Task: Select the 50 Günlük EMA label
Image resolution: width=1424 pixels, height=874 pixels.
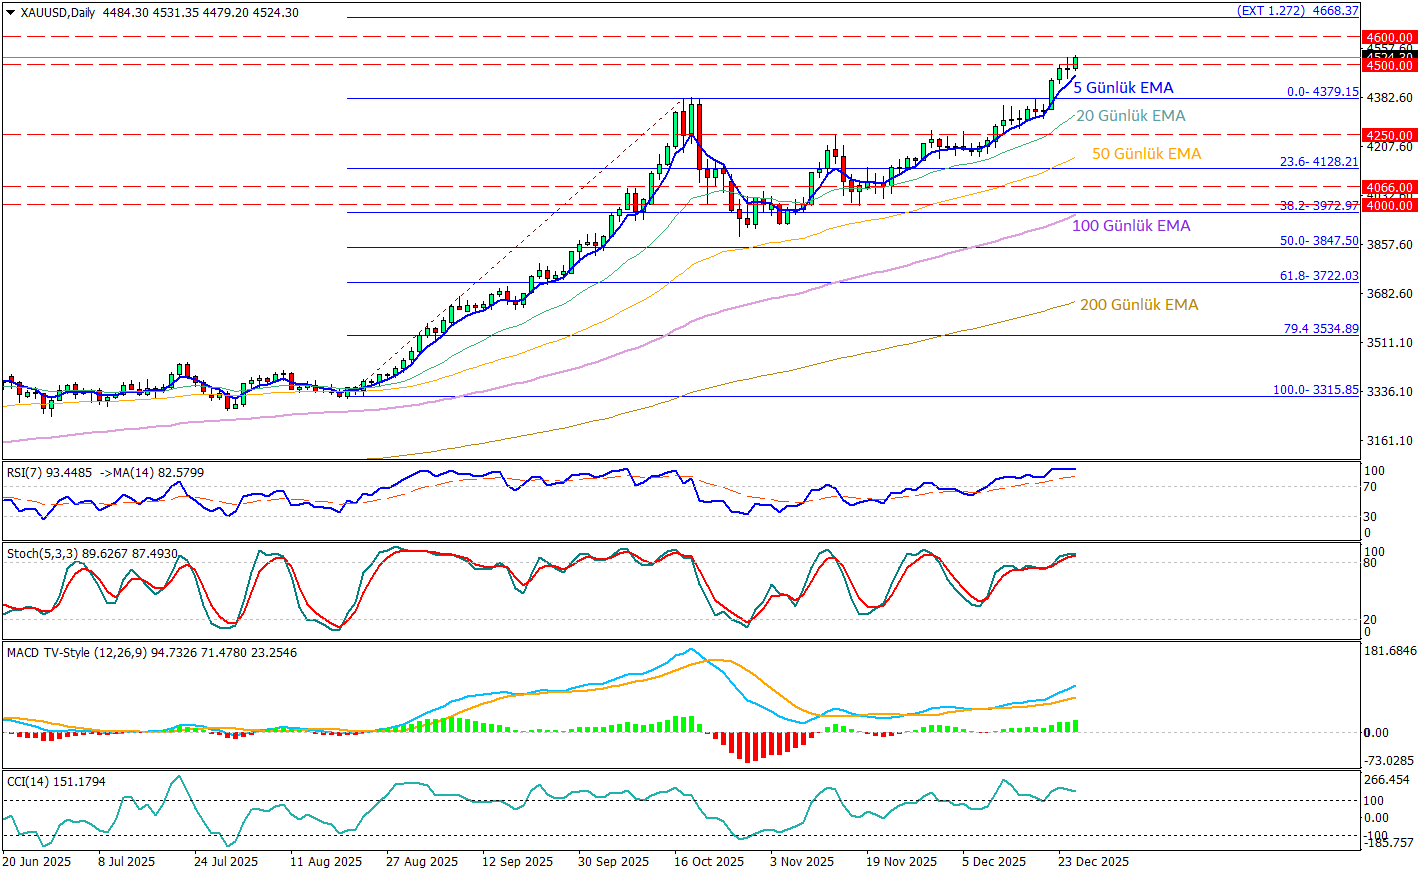Action: [x=1146, y=154]
